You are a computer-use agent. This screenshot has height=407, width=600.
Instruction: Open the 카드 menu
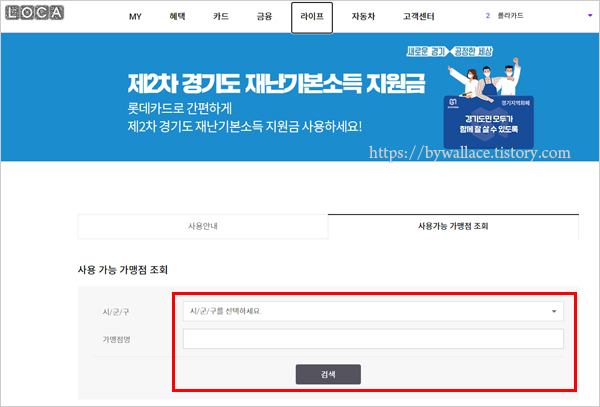(x=221, y=16)
